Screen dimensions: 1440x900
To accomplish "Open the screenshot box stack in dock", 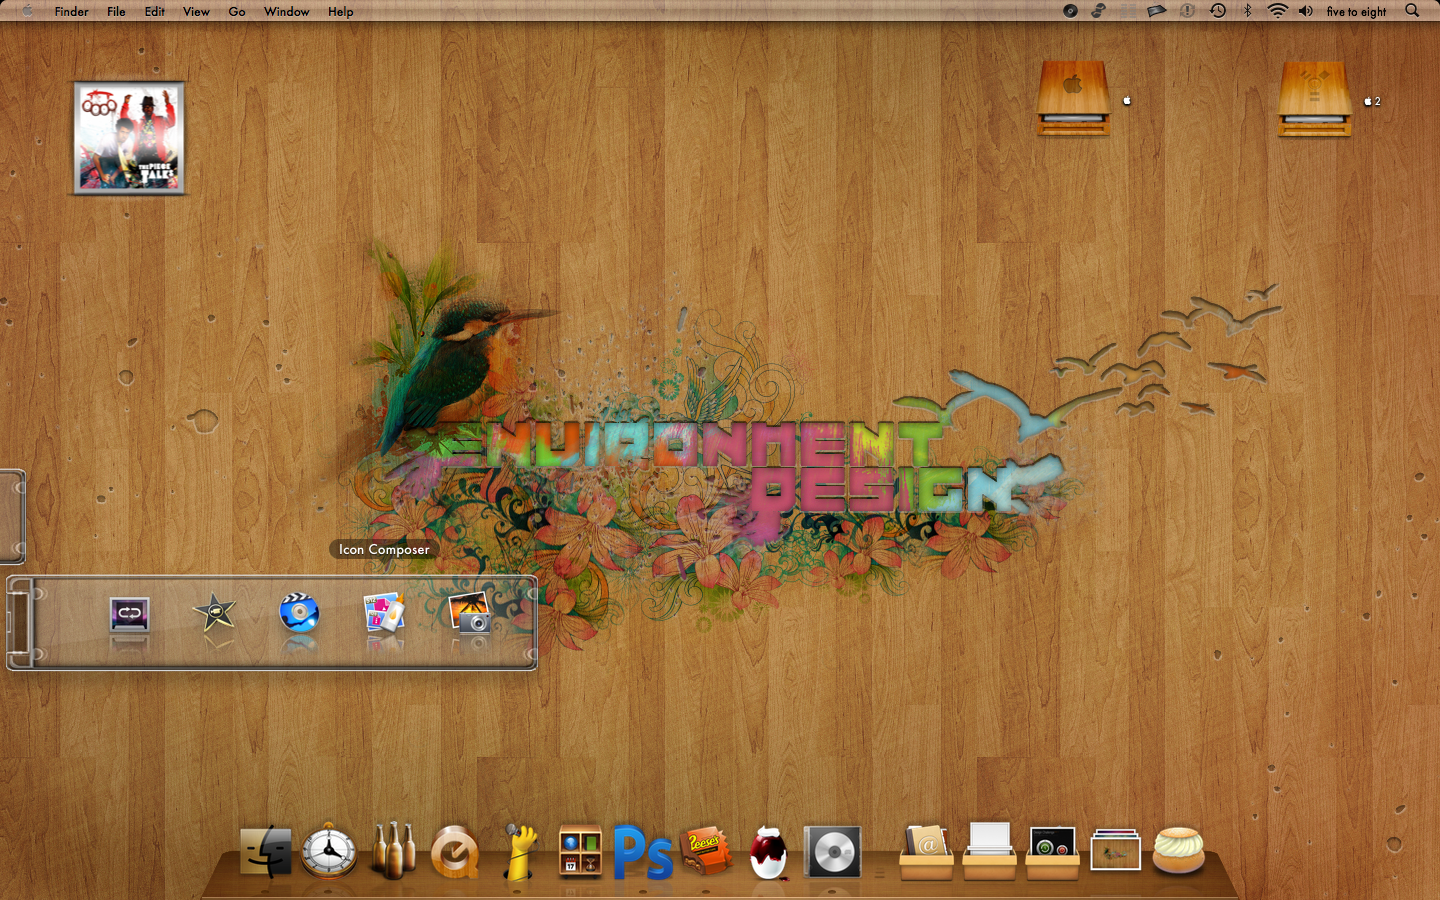I will pos(1052,852).
